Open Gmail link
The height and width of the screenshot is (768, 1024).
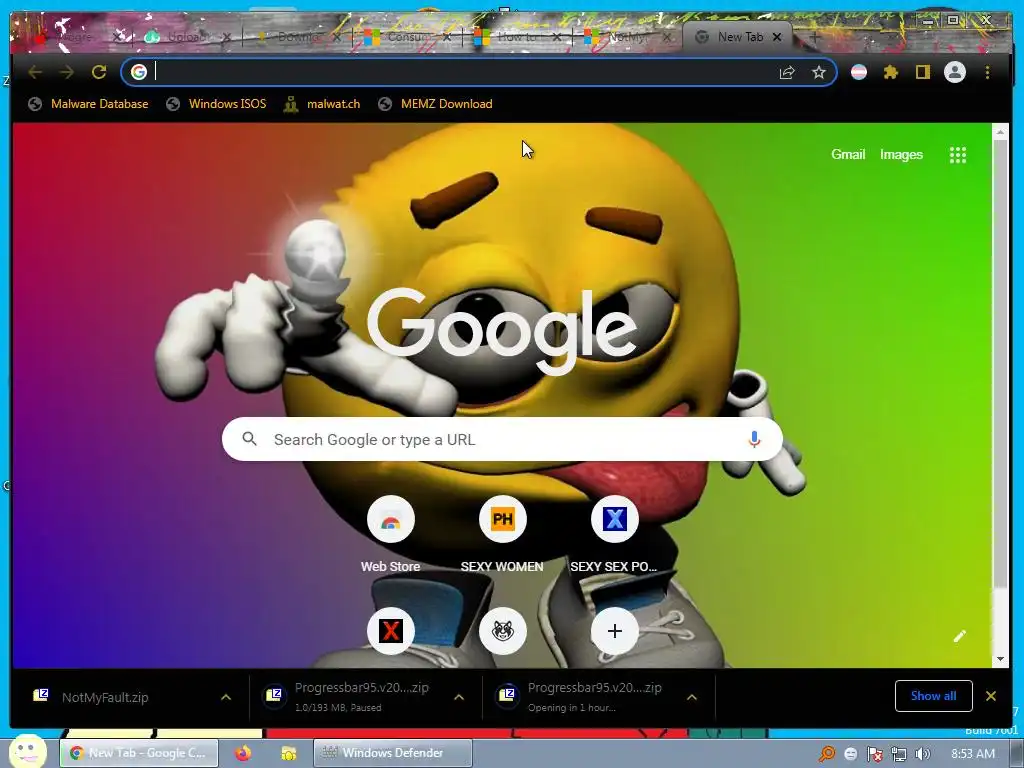[848, 155]
